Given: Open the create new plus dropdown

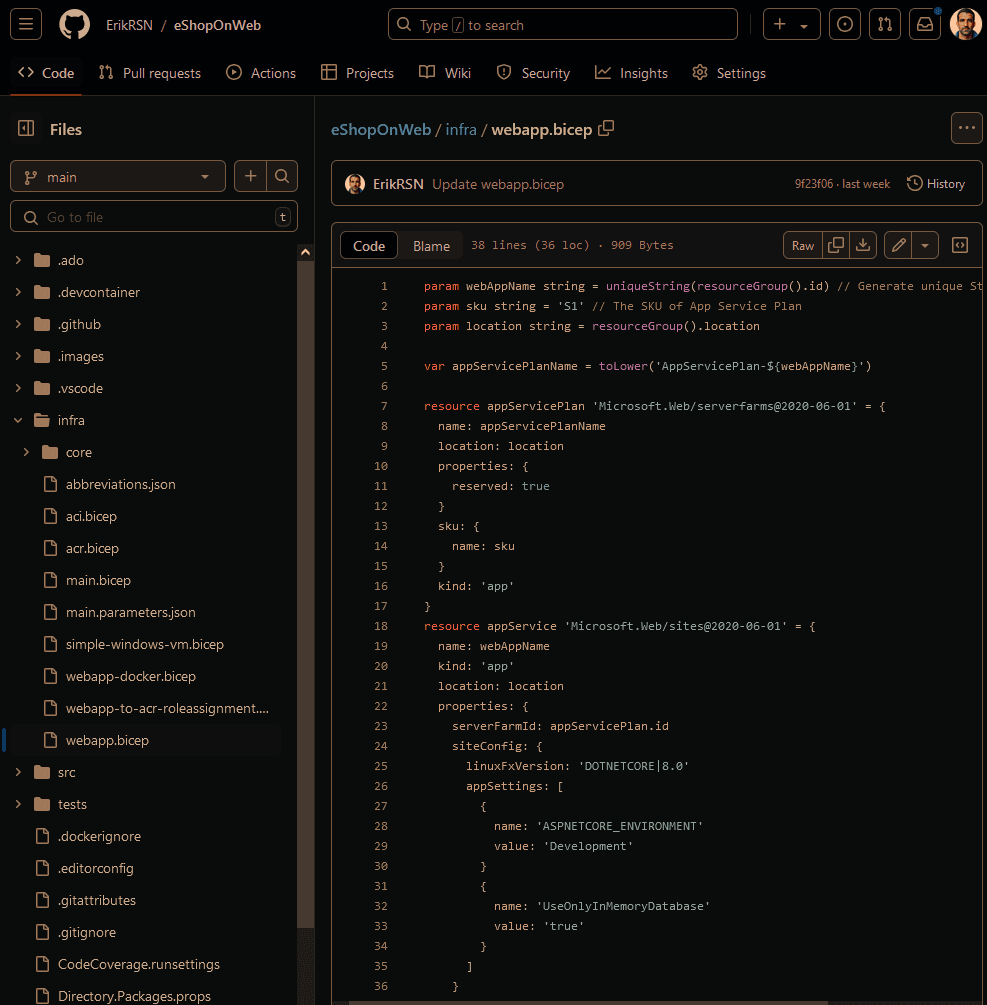Looking at the screenshot, I should tap(791, 24).
